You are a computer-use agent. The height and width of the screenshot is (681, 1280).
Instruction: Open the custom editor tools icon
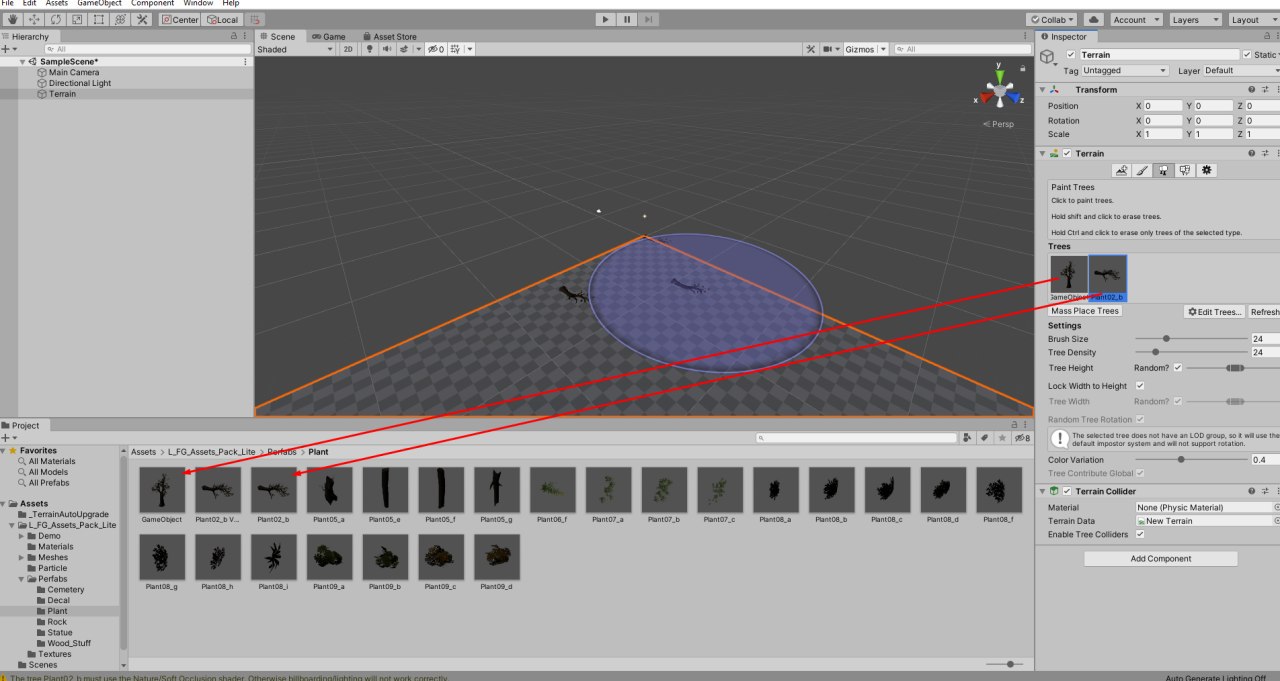pos(143,19)
